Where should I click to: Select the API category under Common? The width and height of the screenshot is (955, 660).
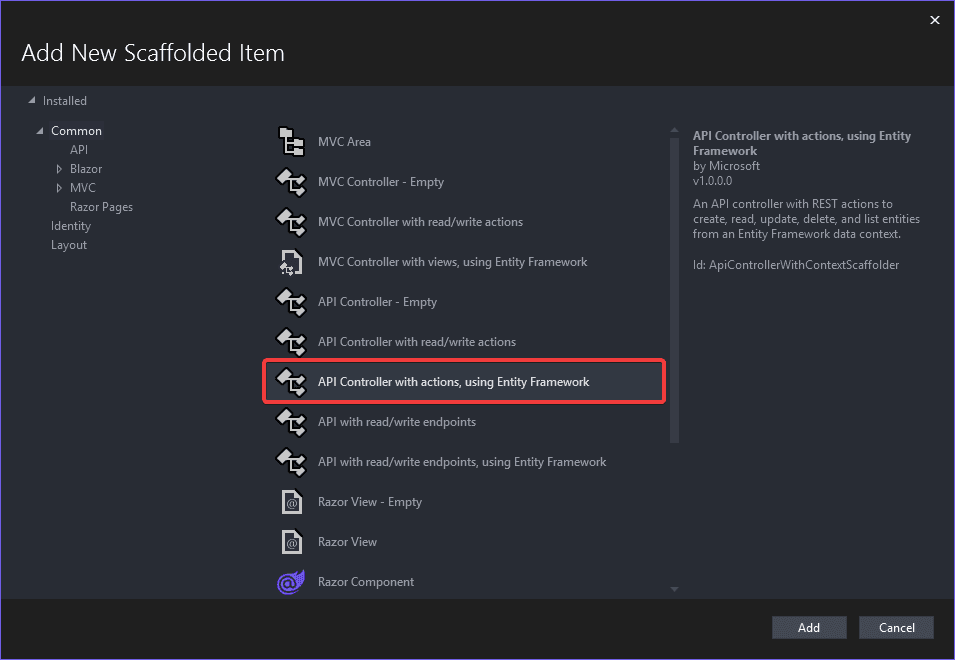[79, 149]
